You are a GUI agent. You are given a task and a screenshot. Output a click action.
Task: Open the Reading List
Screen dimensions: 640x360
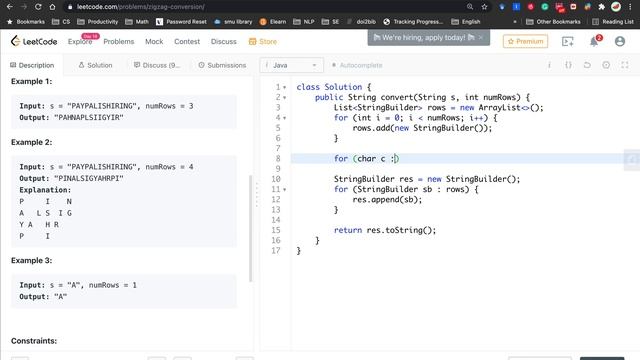pos(613,22)
